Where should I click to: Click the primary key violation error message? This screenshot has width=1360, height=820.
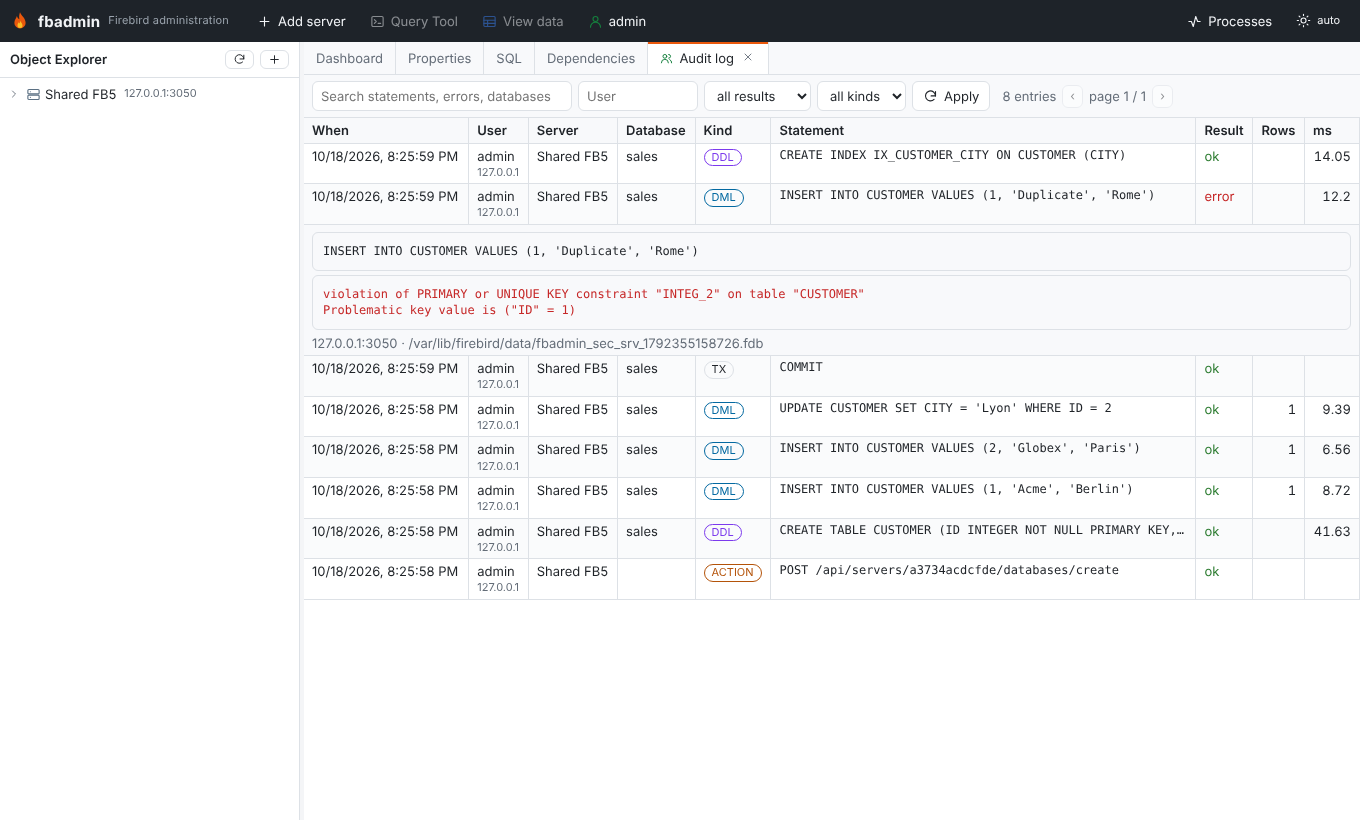point(831,302)
